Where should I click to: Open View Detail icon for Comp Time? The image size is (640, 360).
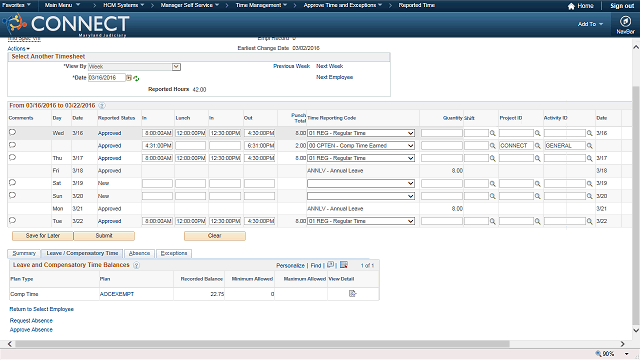point(353,293)
